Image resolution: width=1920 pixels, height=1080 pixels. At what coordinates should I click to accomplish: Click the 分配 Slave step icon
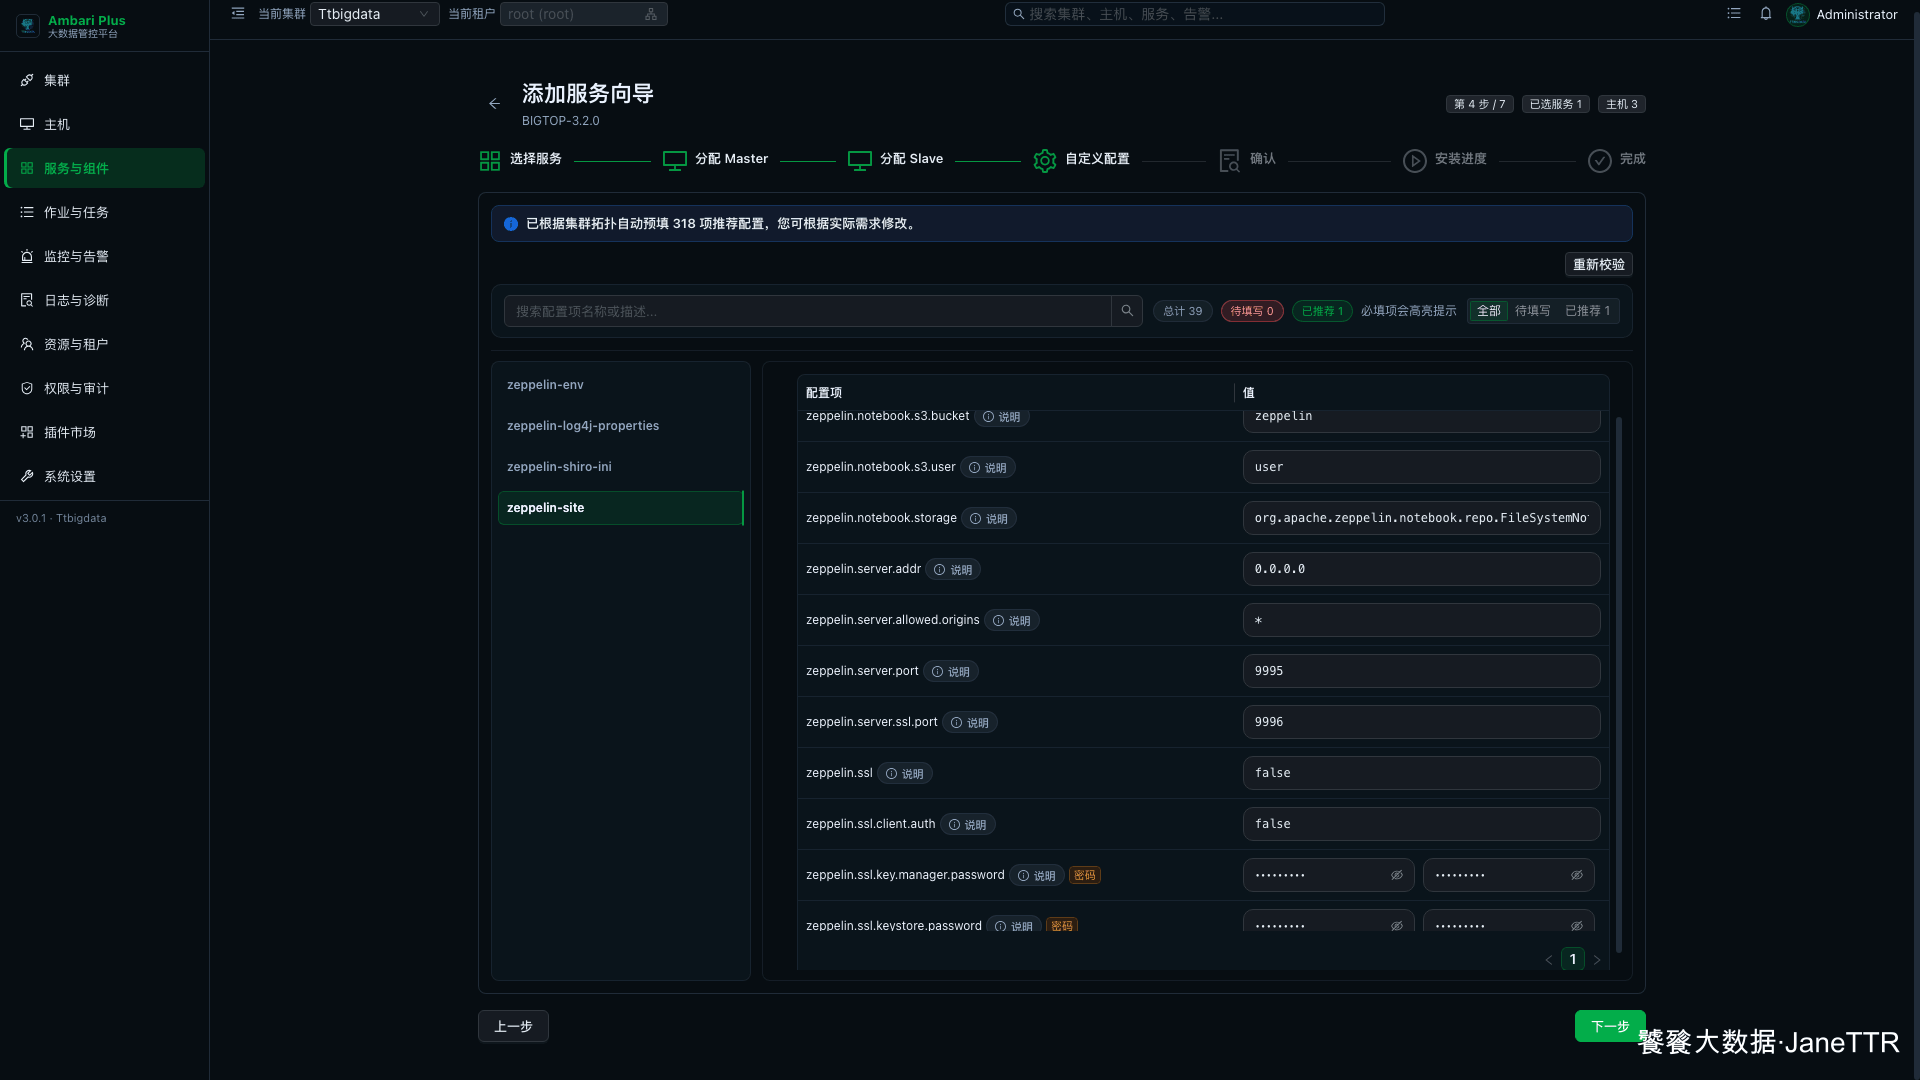click(x=860, y=161)
